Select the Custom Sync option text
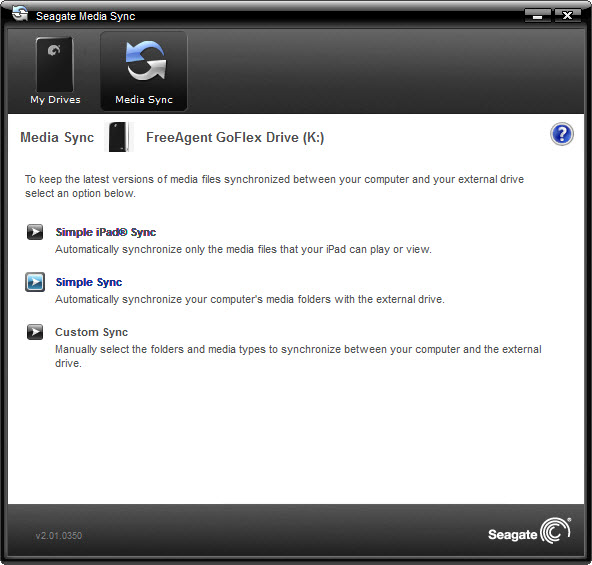Viewport: 592px width, 565px height. [91, 332]
